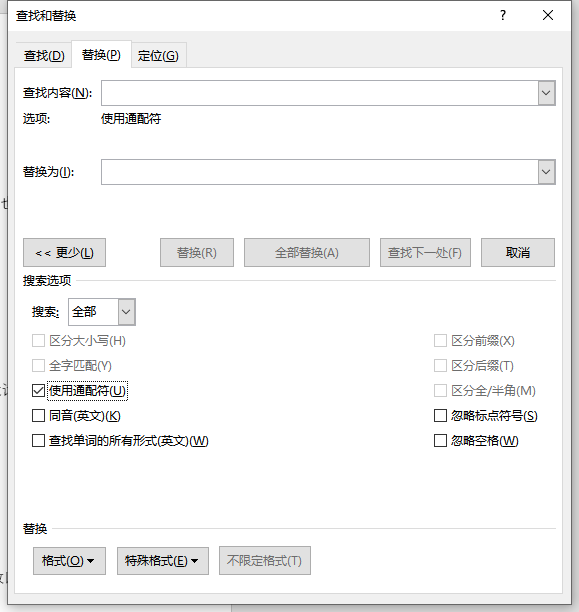579x612 pixels.
Task: Open the 搜索 direction dropdown showing 全部
Action: (x=102, y=312)
